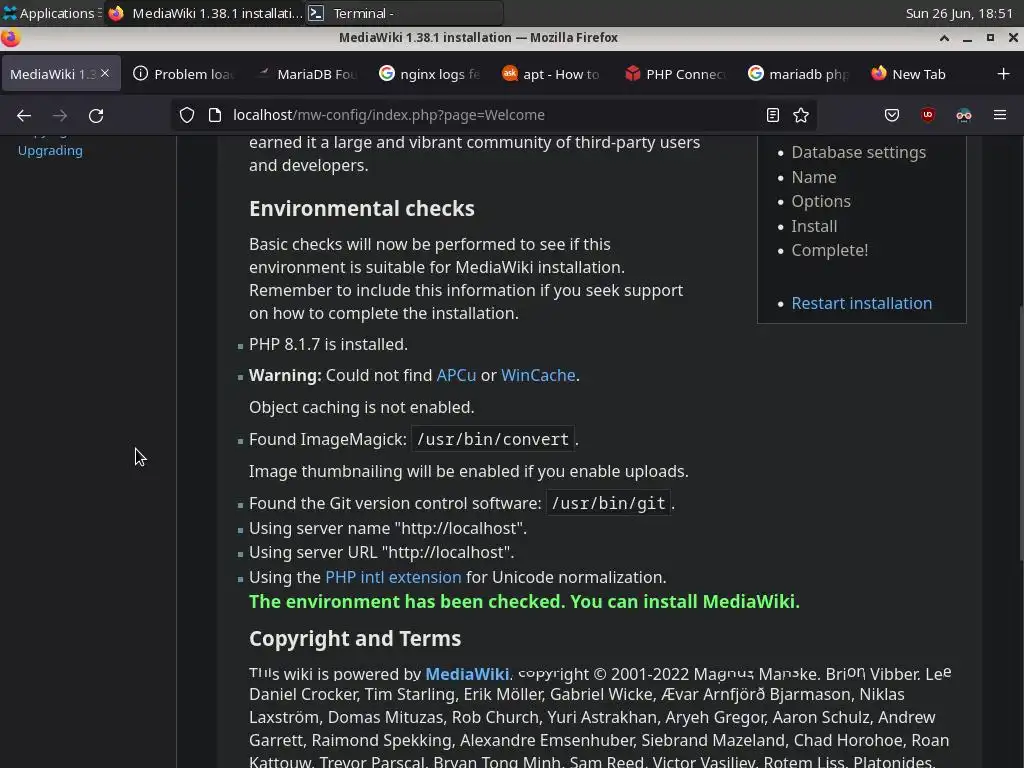
Task: Click the forward navigation arrow
Action: coord(59,116)
